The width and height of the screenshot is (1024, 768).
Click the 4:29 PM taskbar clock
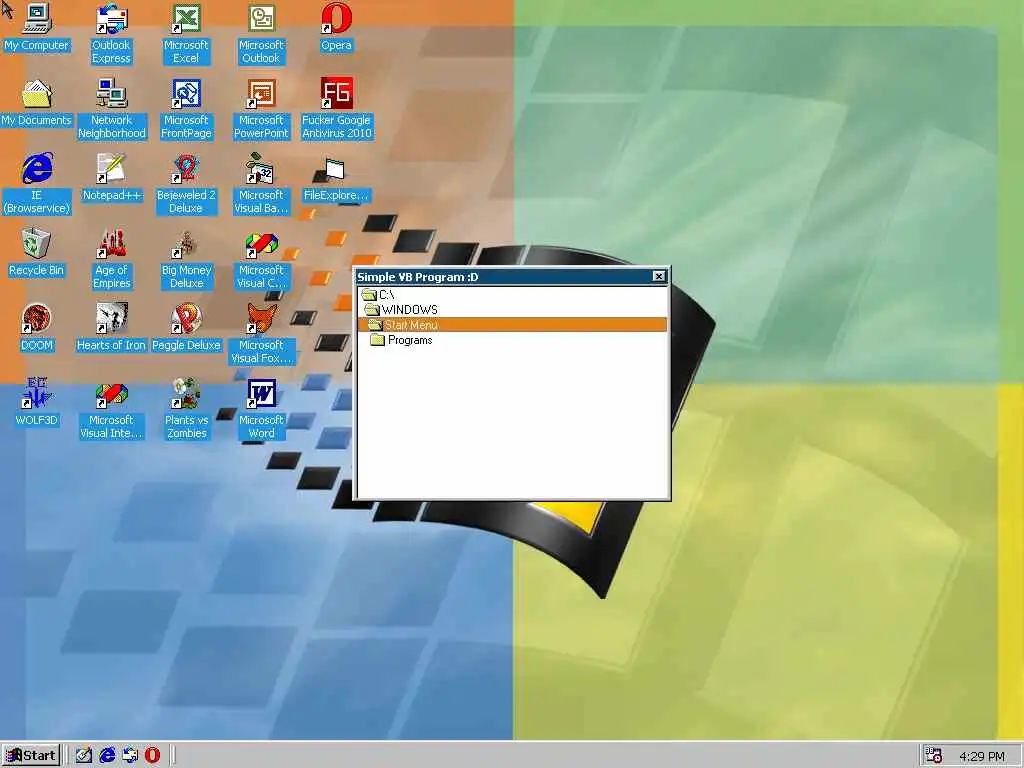point(982,756)
